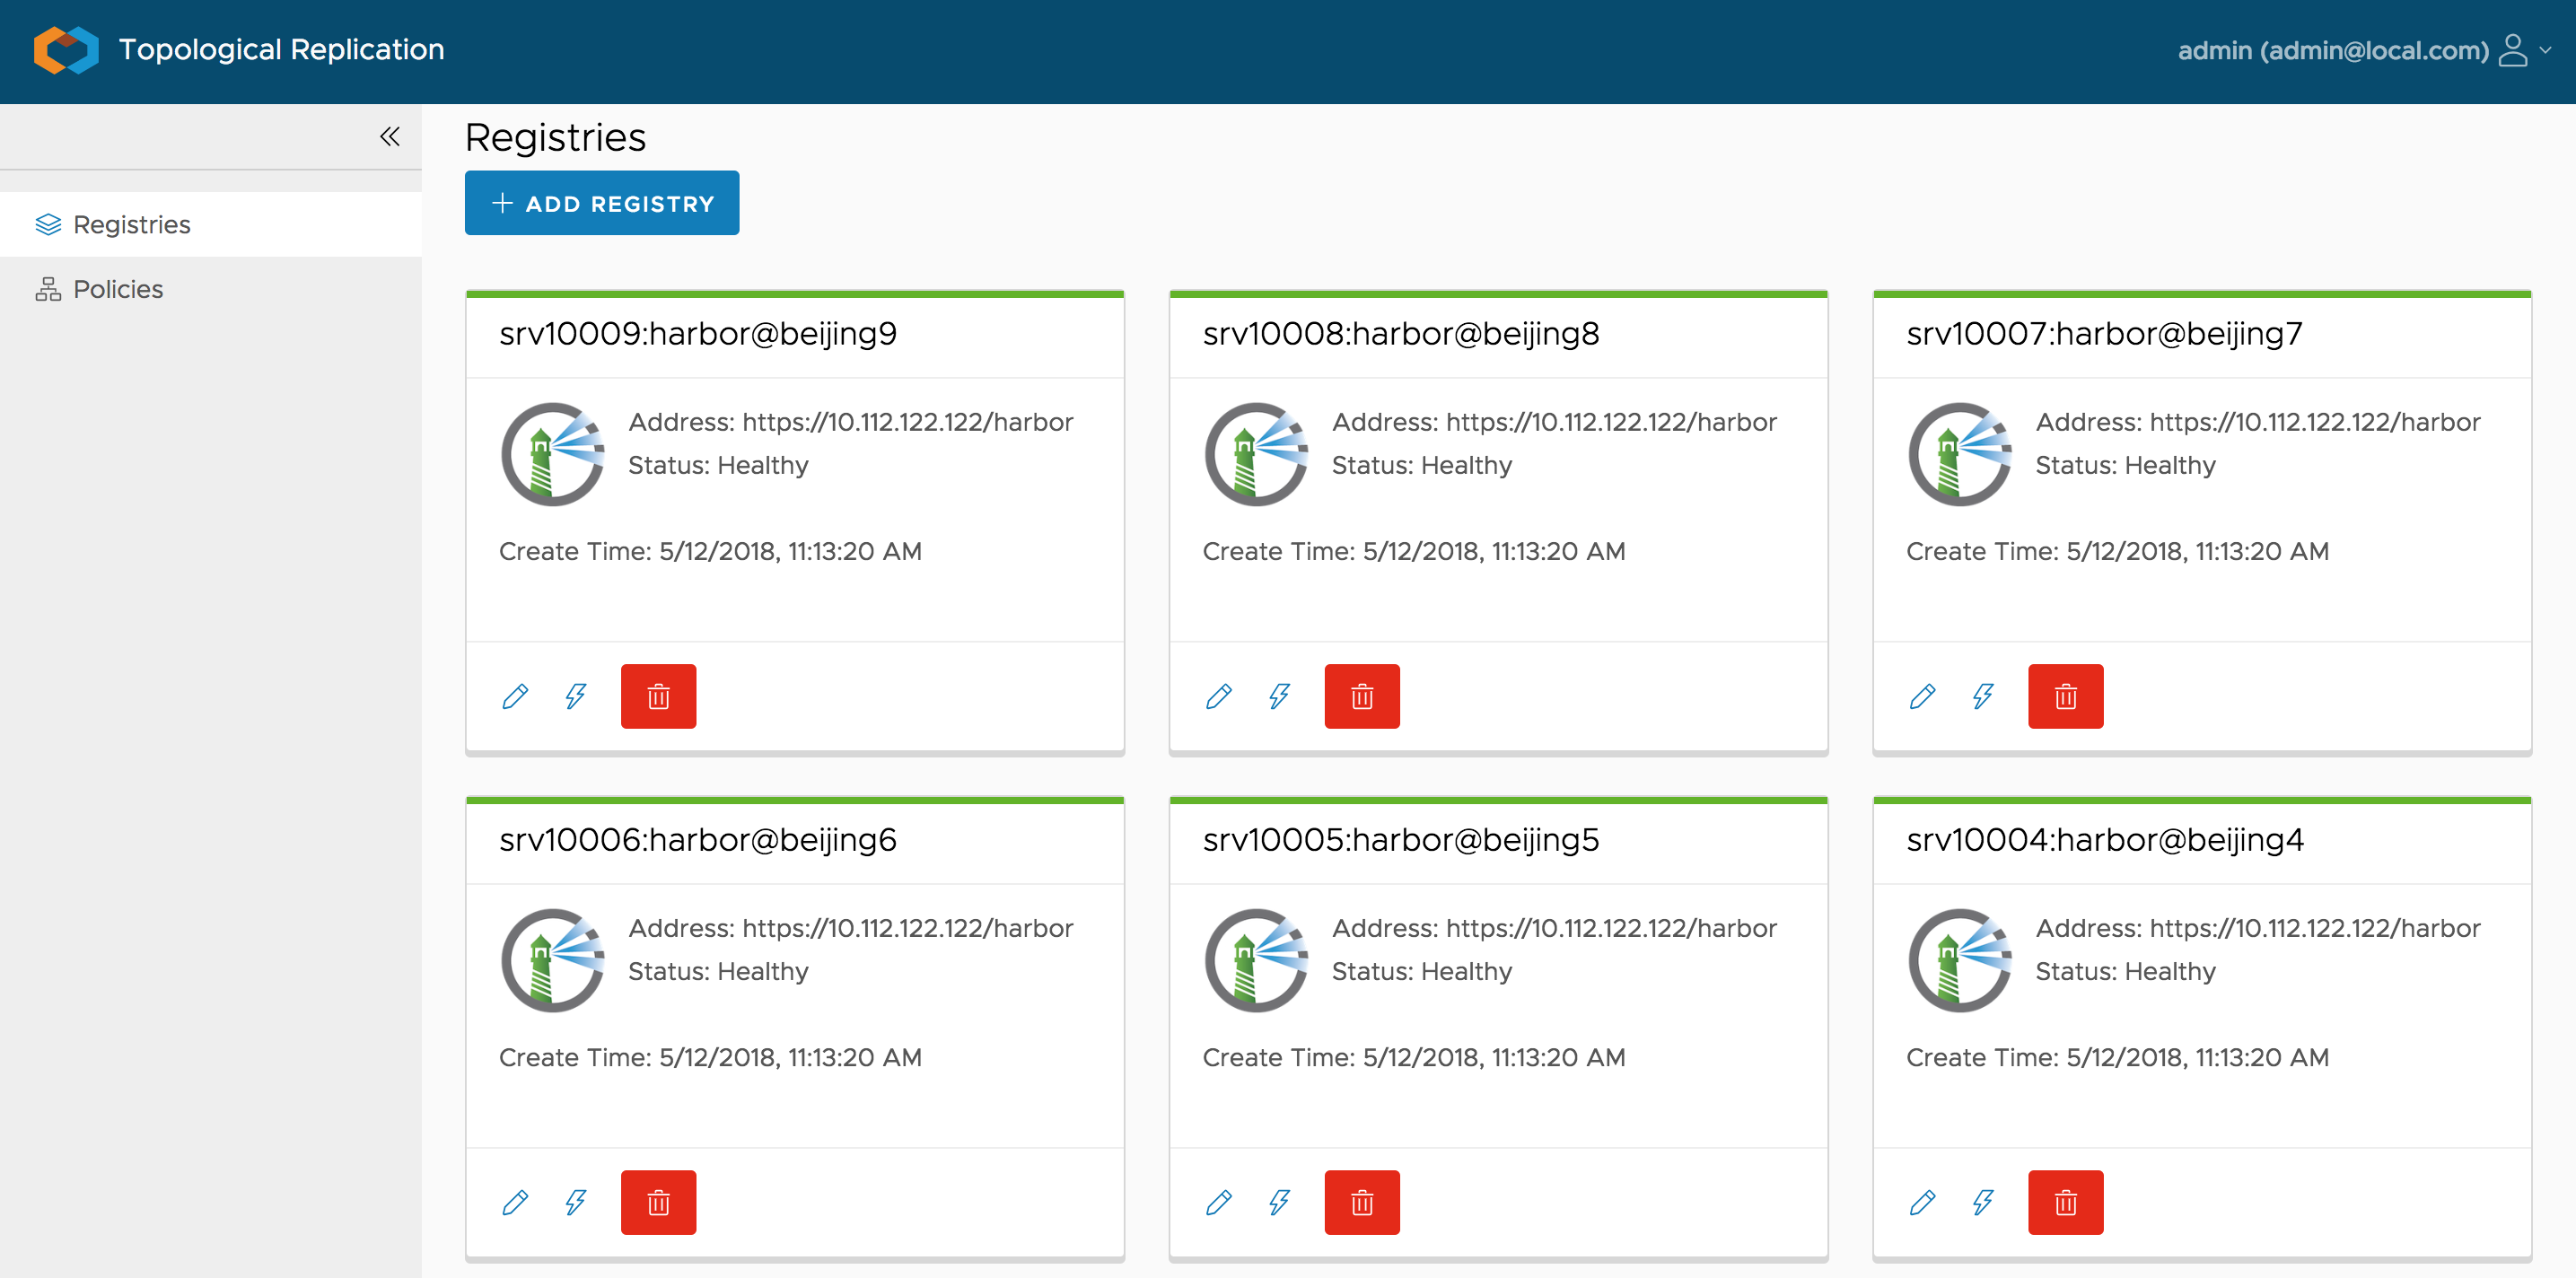The height and width of the screenshot is (1278, 2576).
Task: Click the Harbor lighthouse logo on the beijing9 card
Action: [x=553, y=454]
